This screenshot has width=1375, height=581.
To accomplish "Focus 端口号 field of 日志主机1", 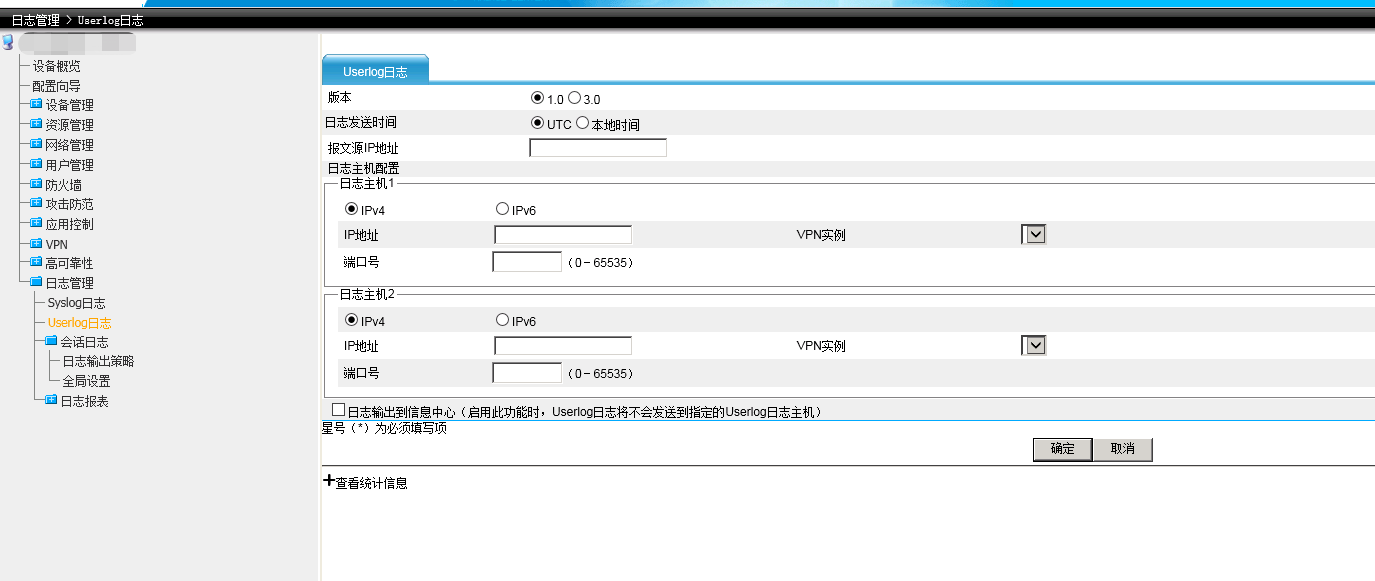I will pyautogui.click(x=528, y=262).
